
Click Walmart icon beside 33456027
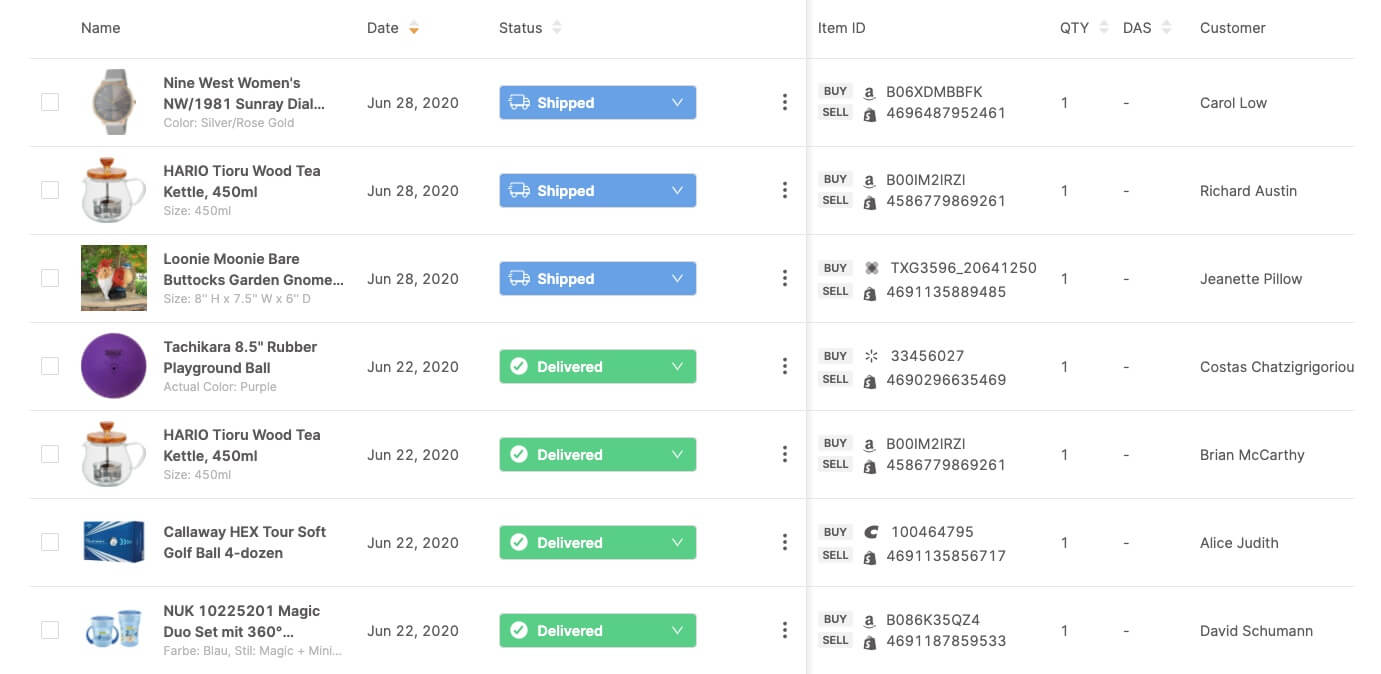click(x=870, y=356)
